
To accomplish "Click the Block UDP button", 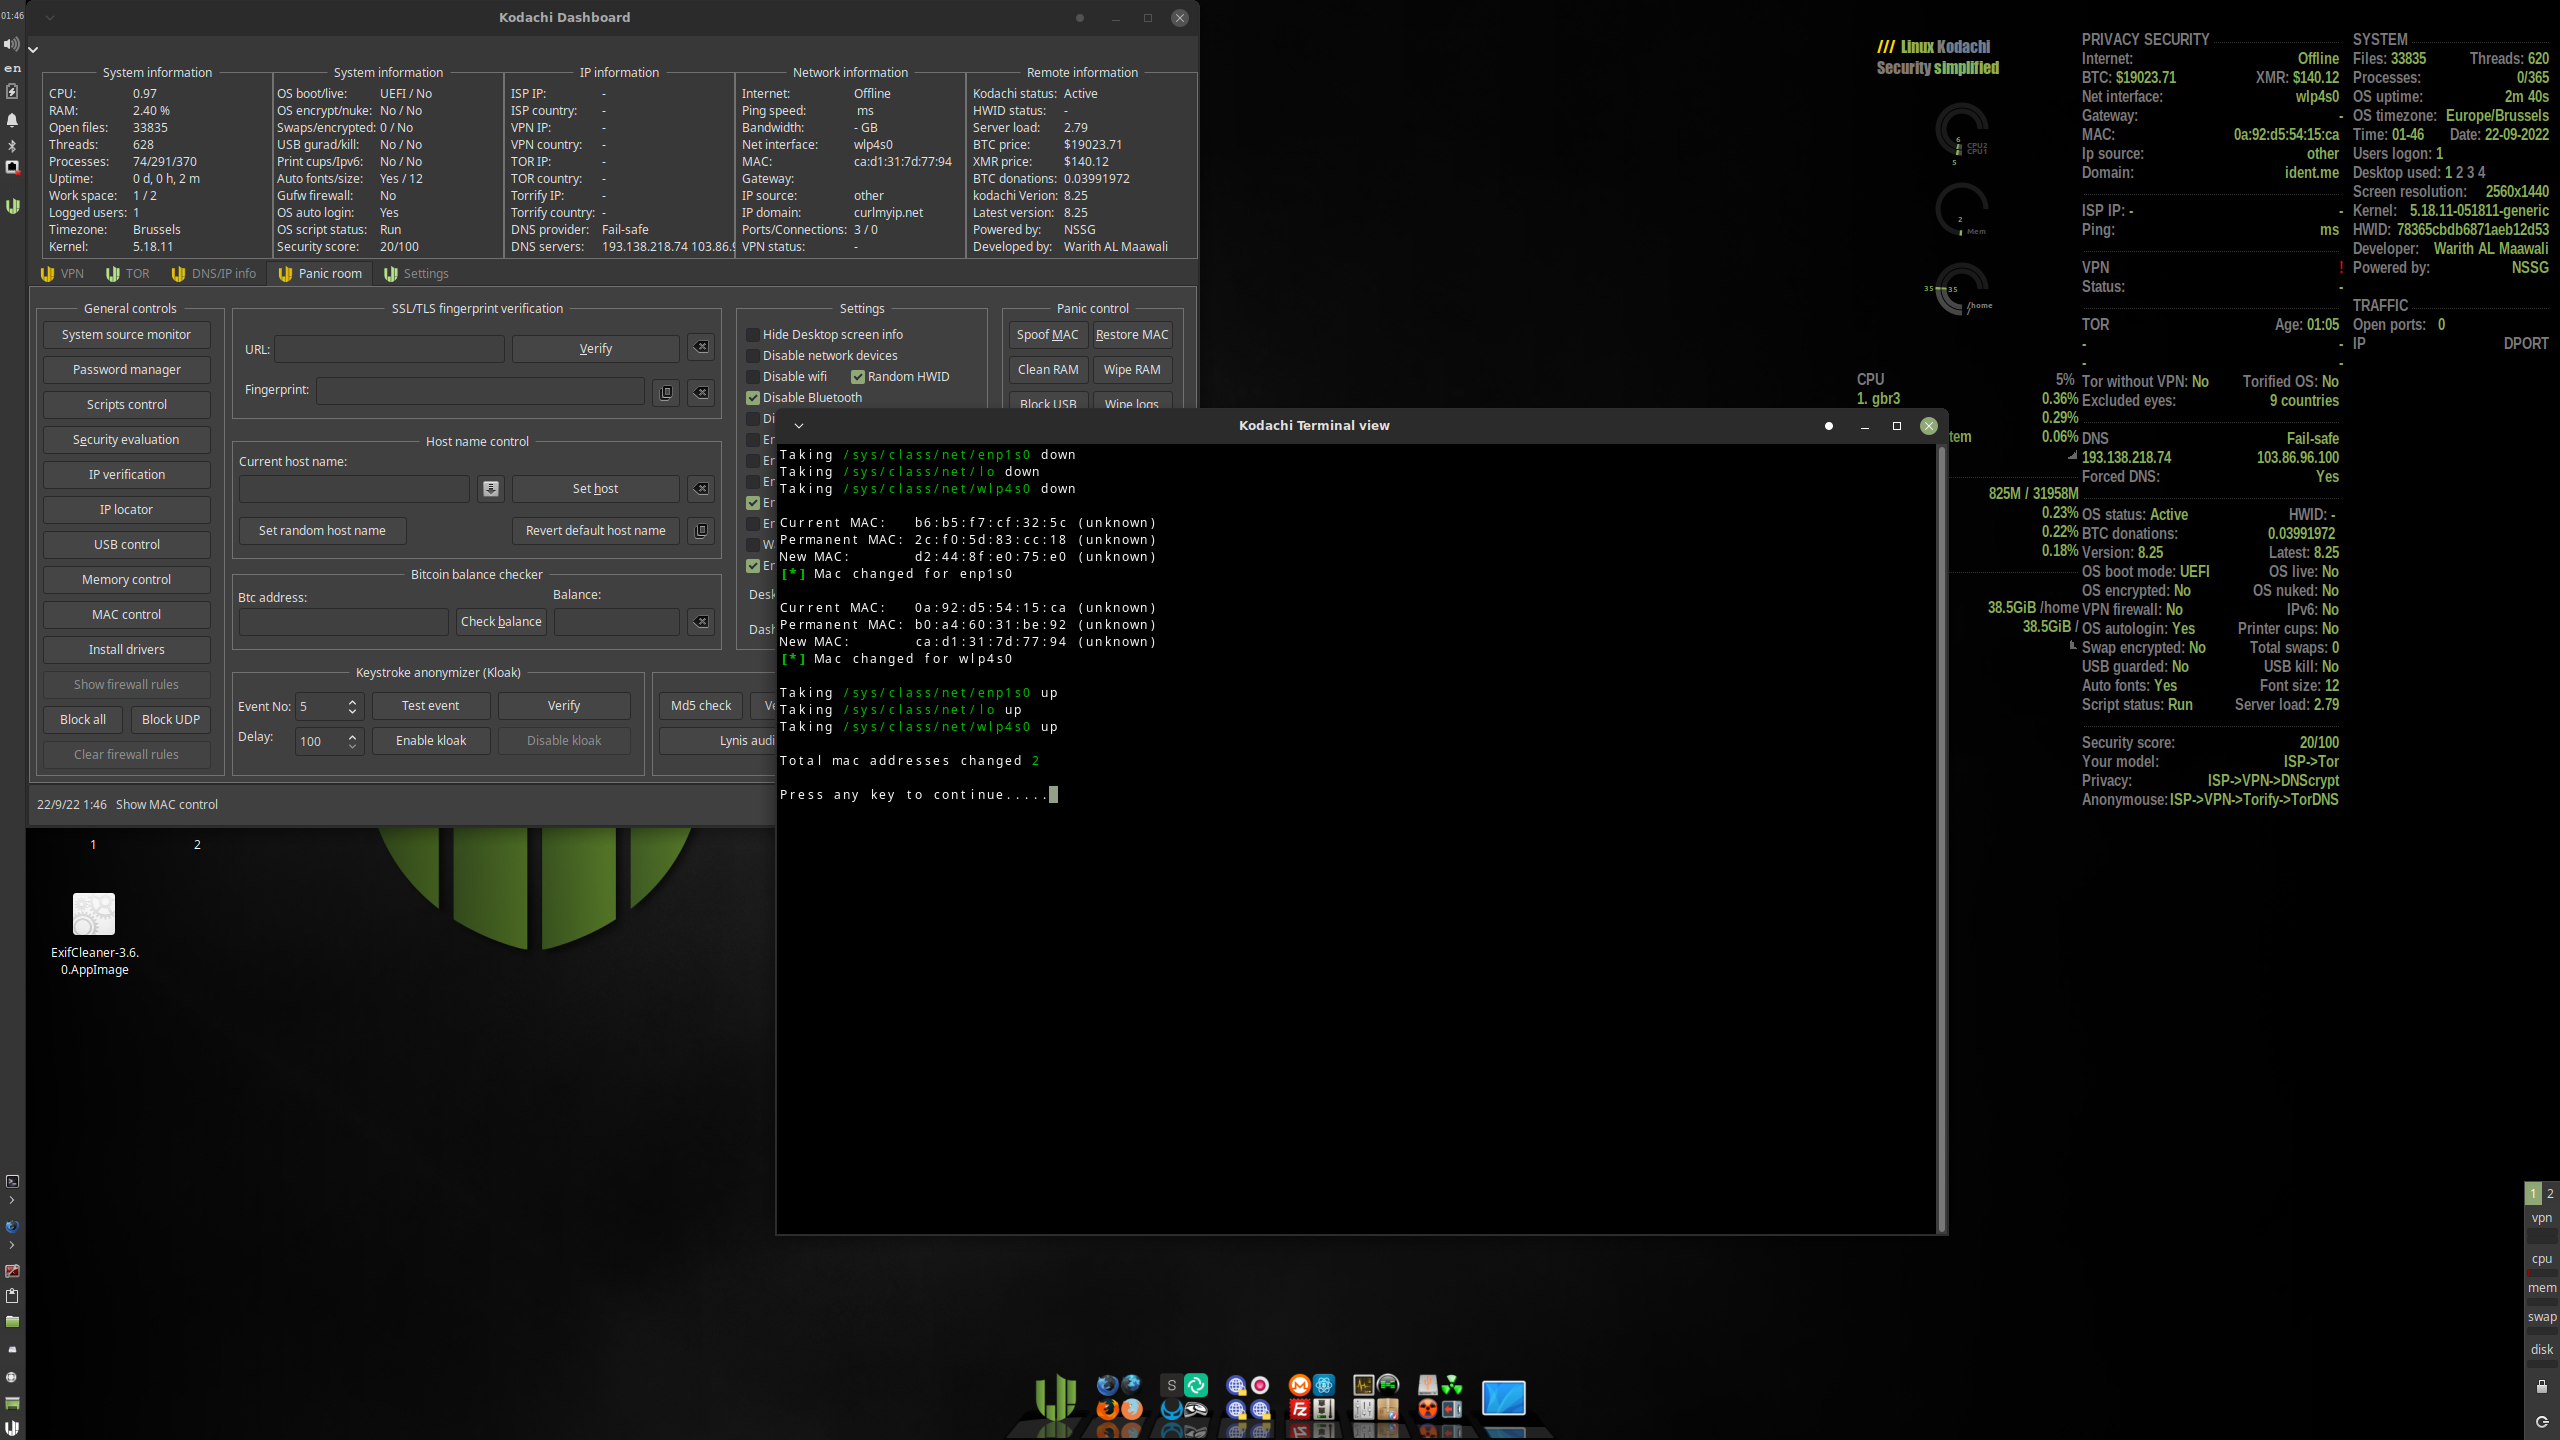I will pos(171,720).
